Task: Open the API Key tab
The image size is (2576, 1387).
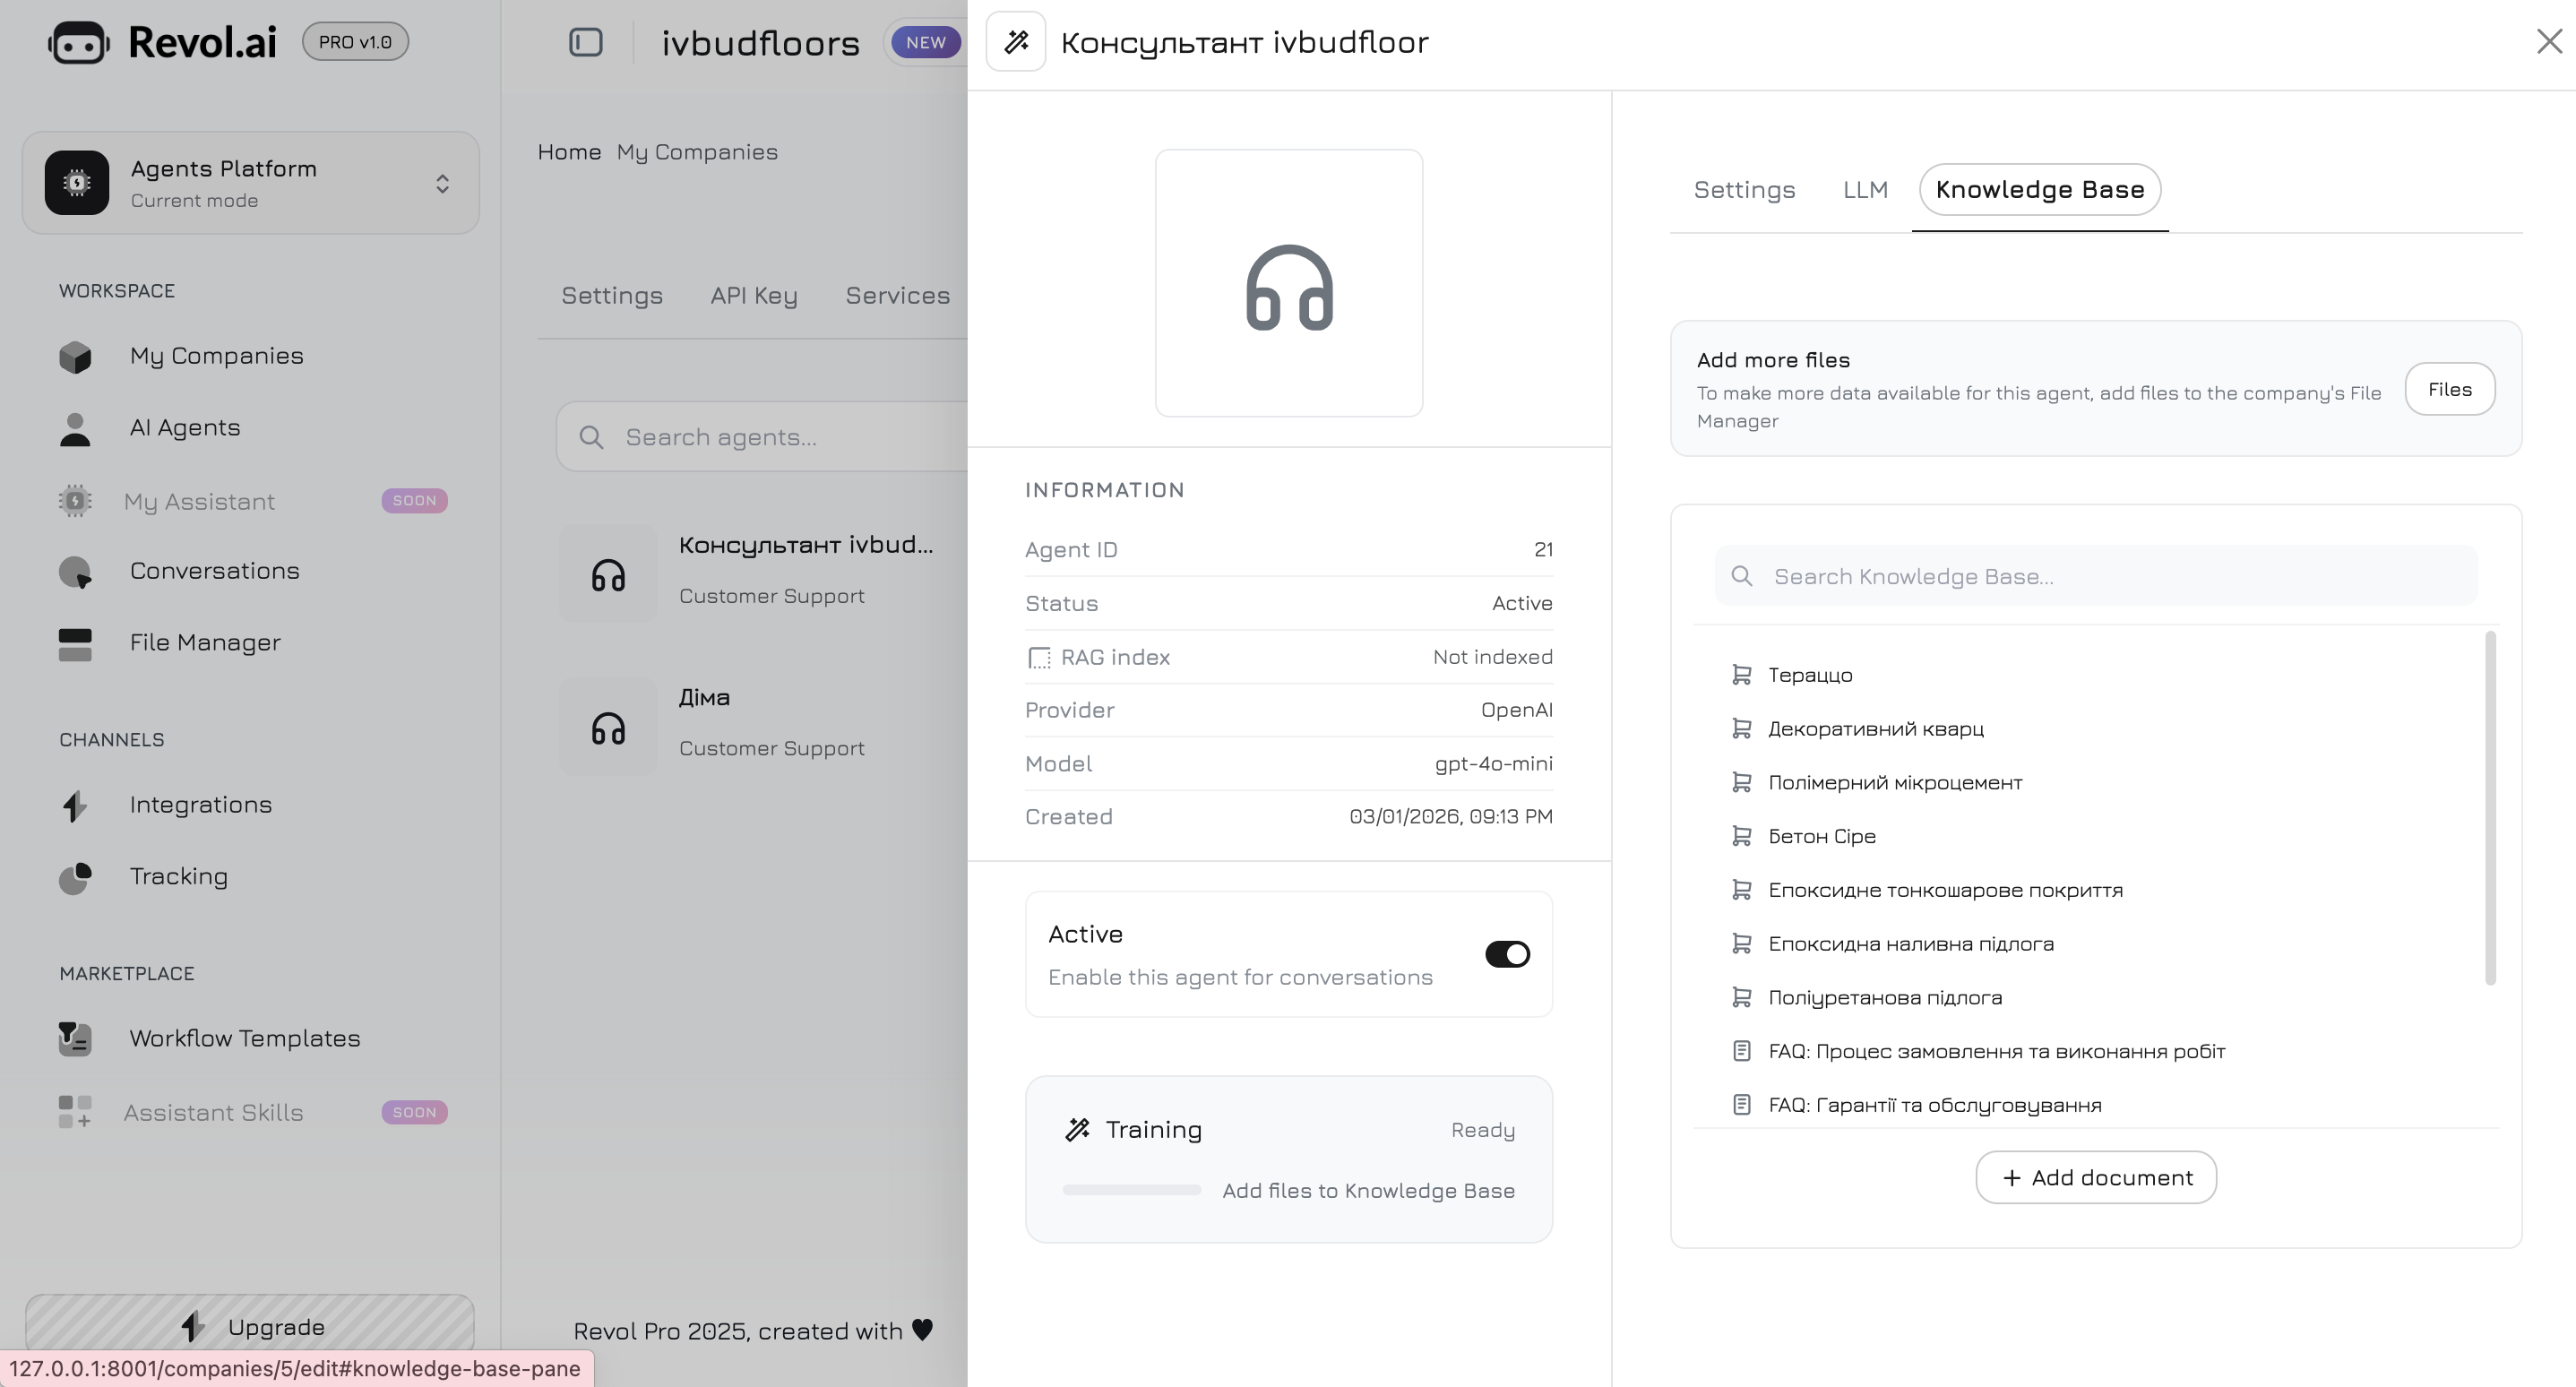Action: [753, 295]
